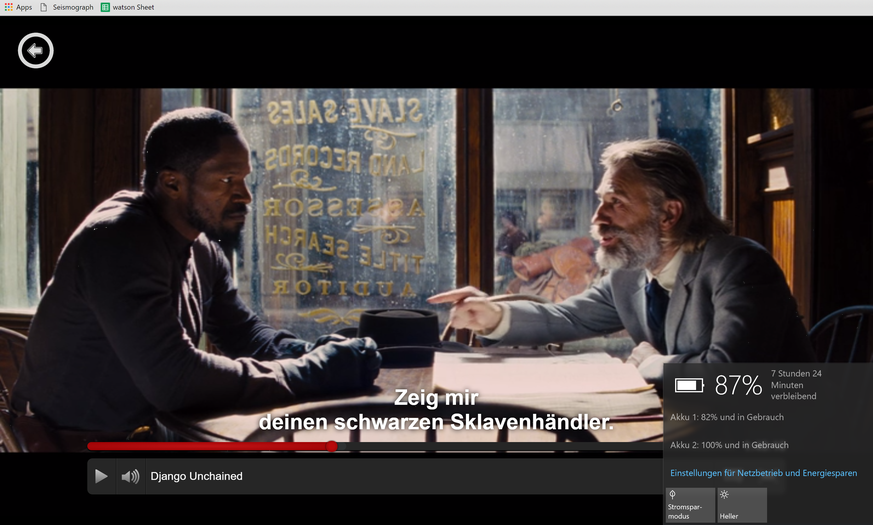
Task: Click the 87% battery percentage
Action: pyautogui.click(x=738, y=385)
